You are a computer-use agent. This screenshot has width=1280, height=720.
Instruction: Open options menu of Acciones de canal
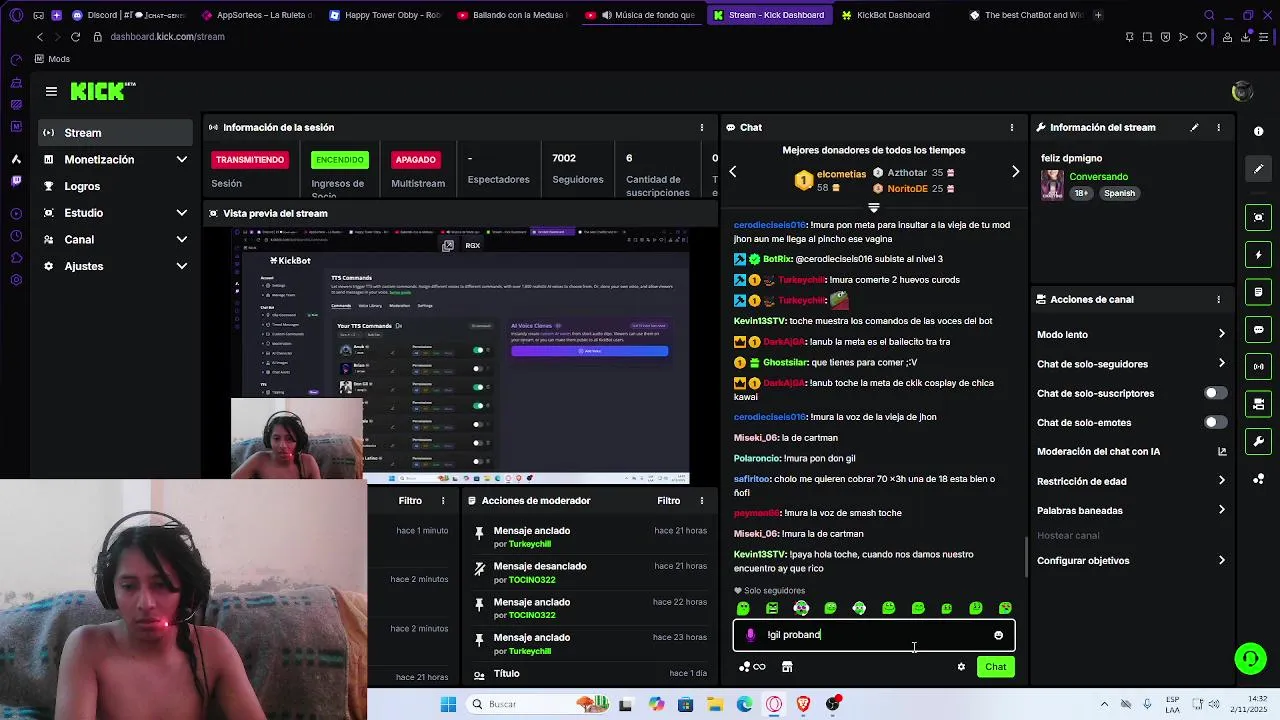pos(1218,299)
